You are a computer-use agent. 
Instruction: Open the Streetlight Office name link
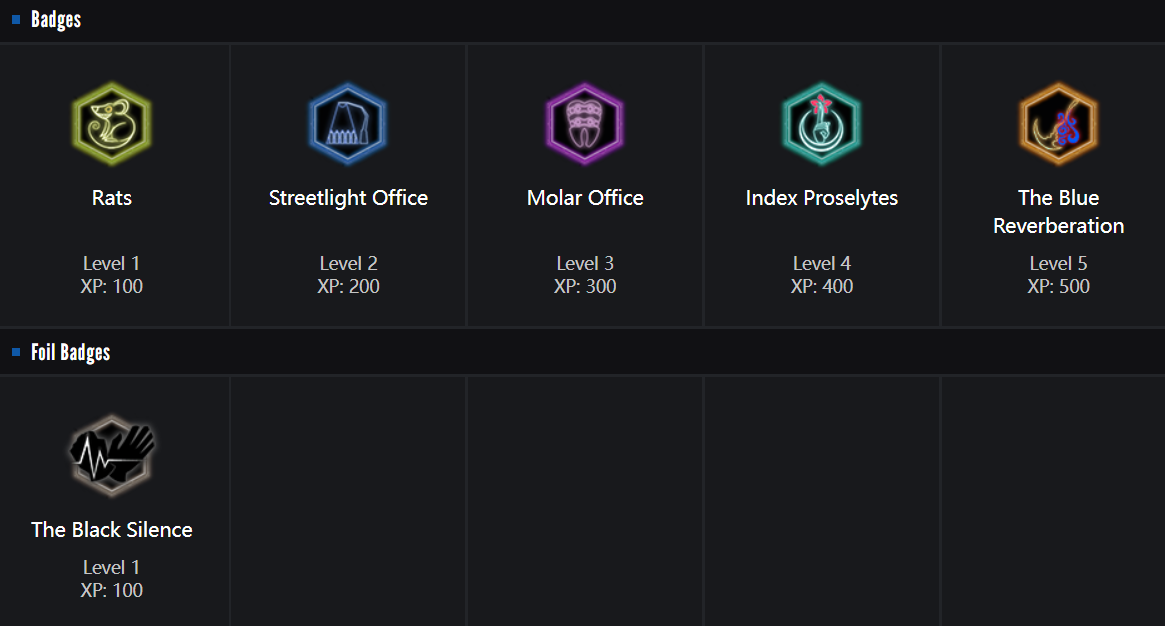pyautogui.click(x=348, y=198)
